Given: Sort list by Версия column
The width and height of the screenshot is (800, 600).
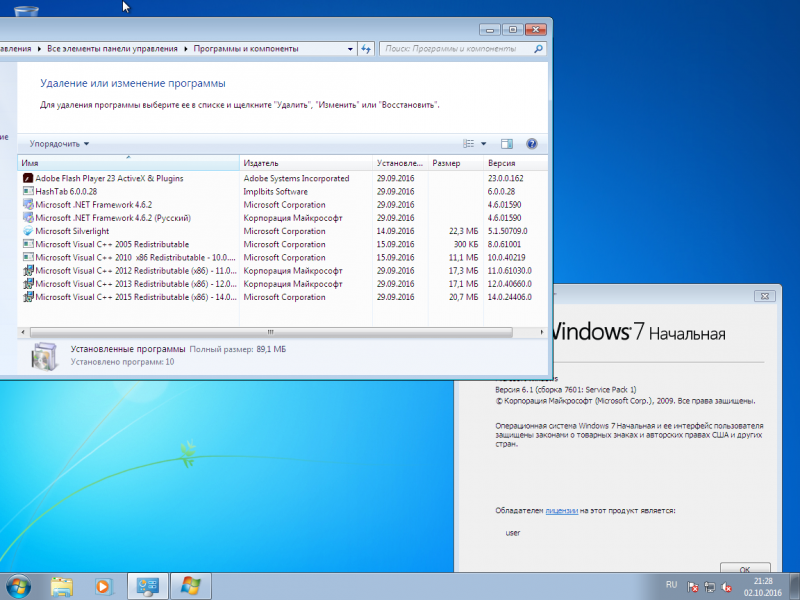Looking at the screenshot, I should (x=515, y=163).
